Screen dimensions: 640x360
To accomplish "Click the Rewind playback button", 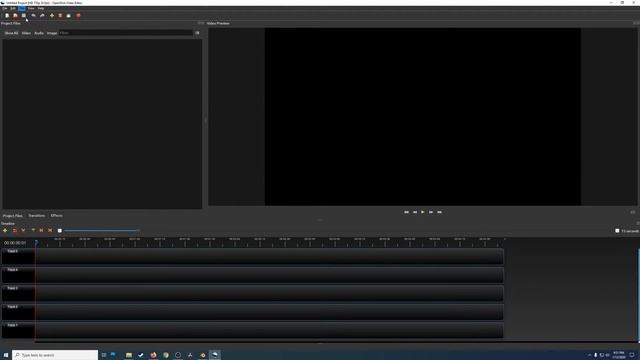I will tap(415, 212).
